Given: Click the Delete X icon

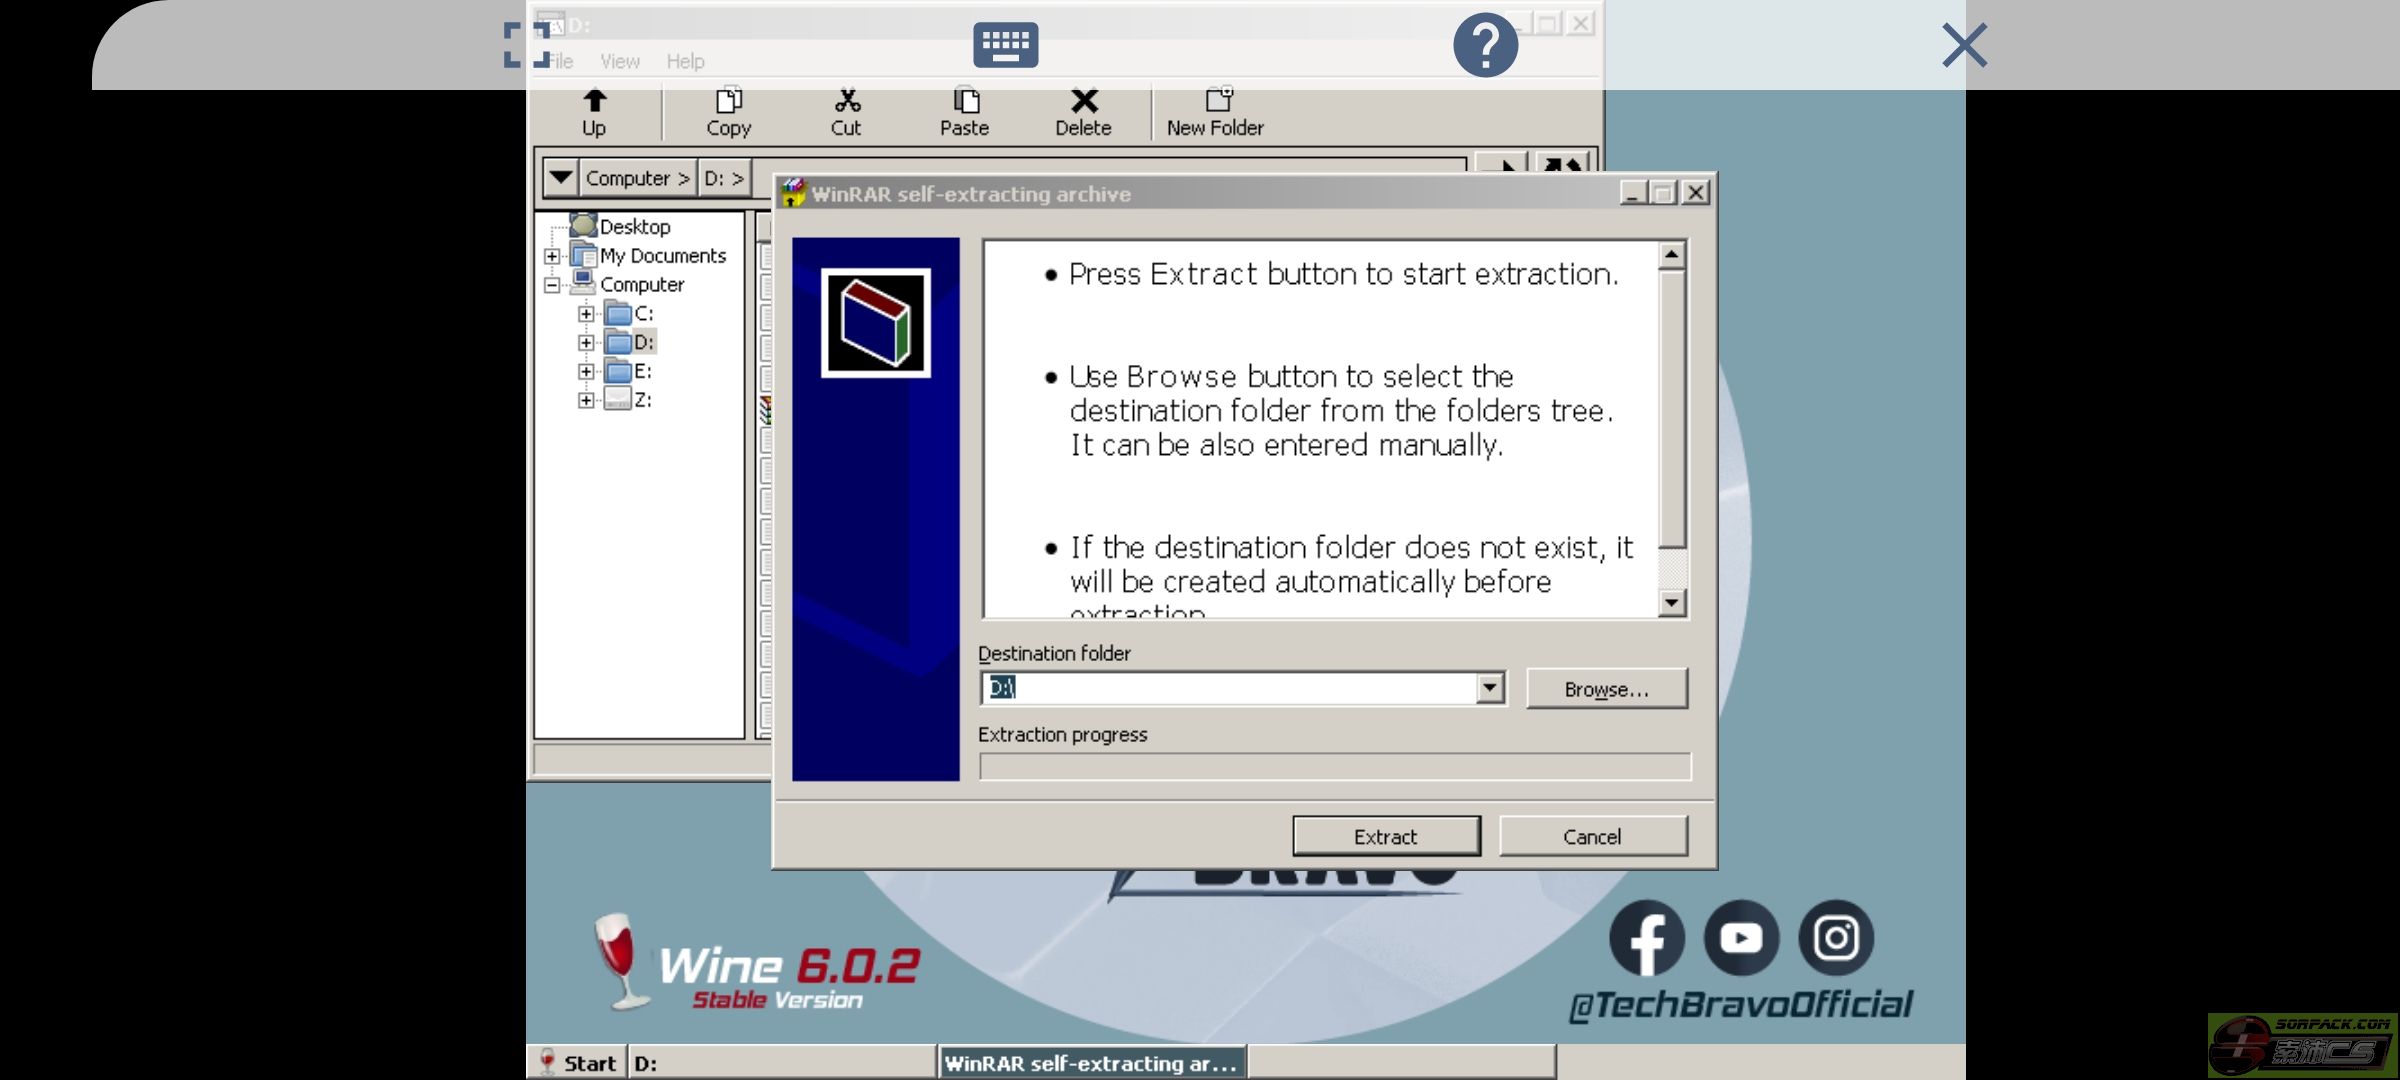Looking at the screenshot, I should pos(1083,101).
